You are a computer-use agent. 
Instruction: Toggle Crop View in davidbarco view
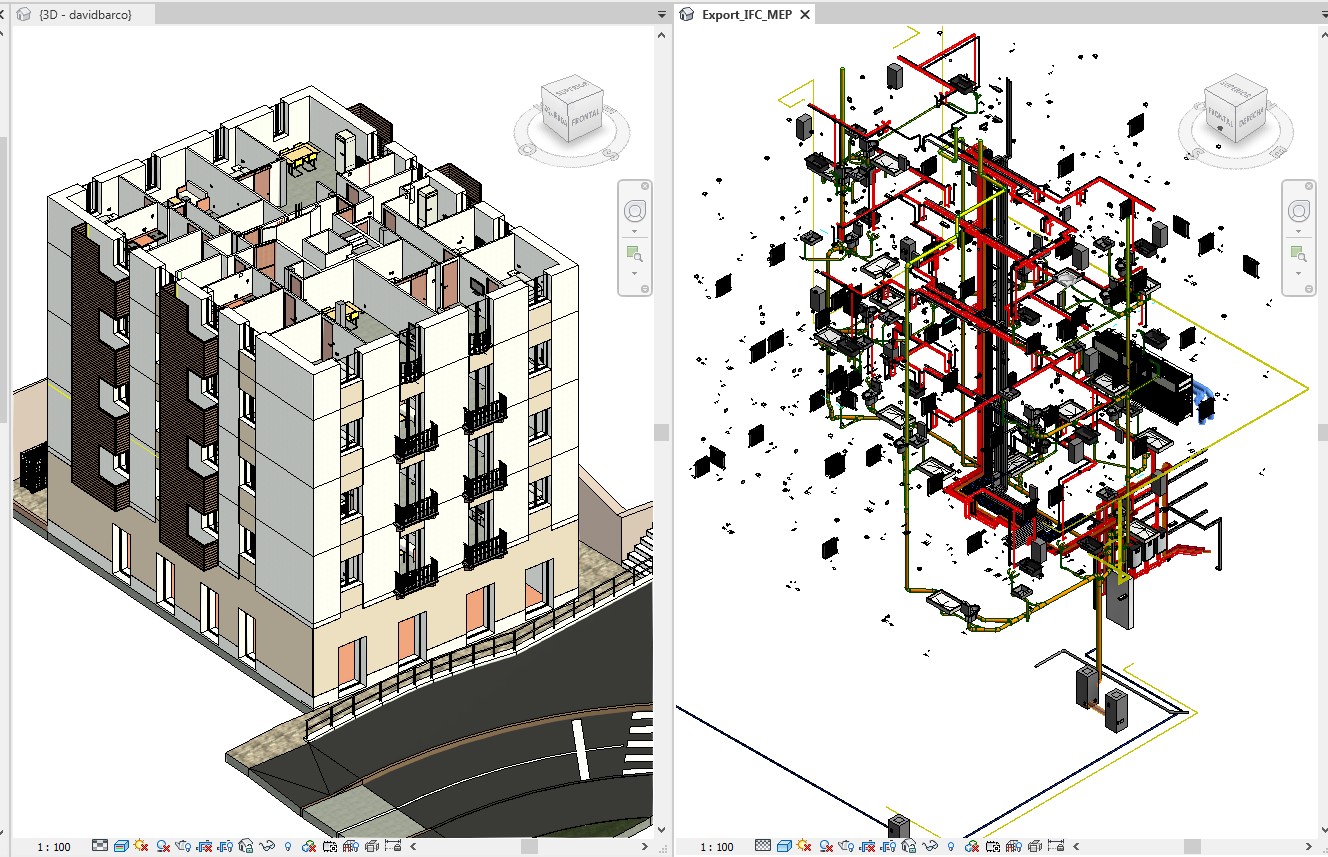pyautogui.click(x=204, y=846)
